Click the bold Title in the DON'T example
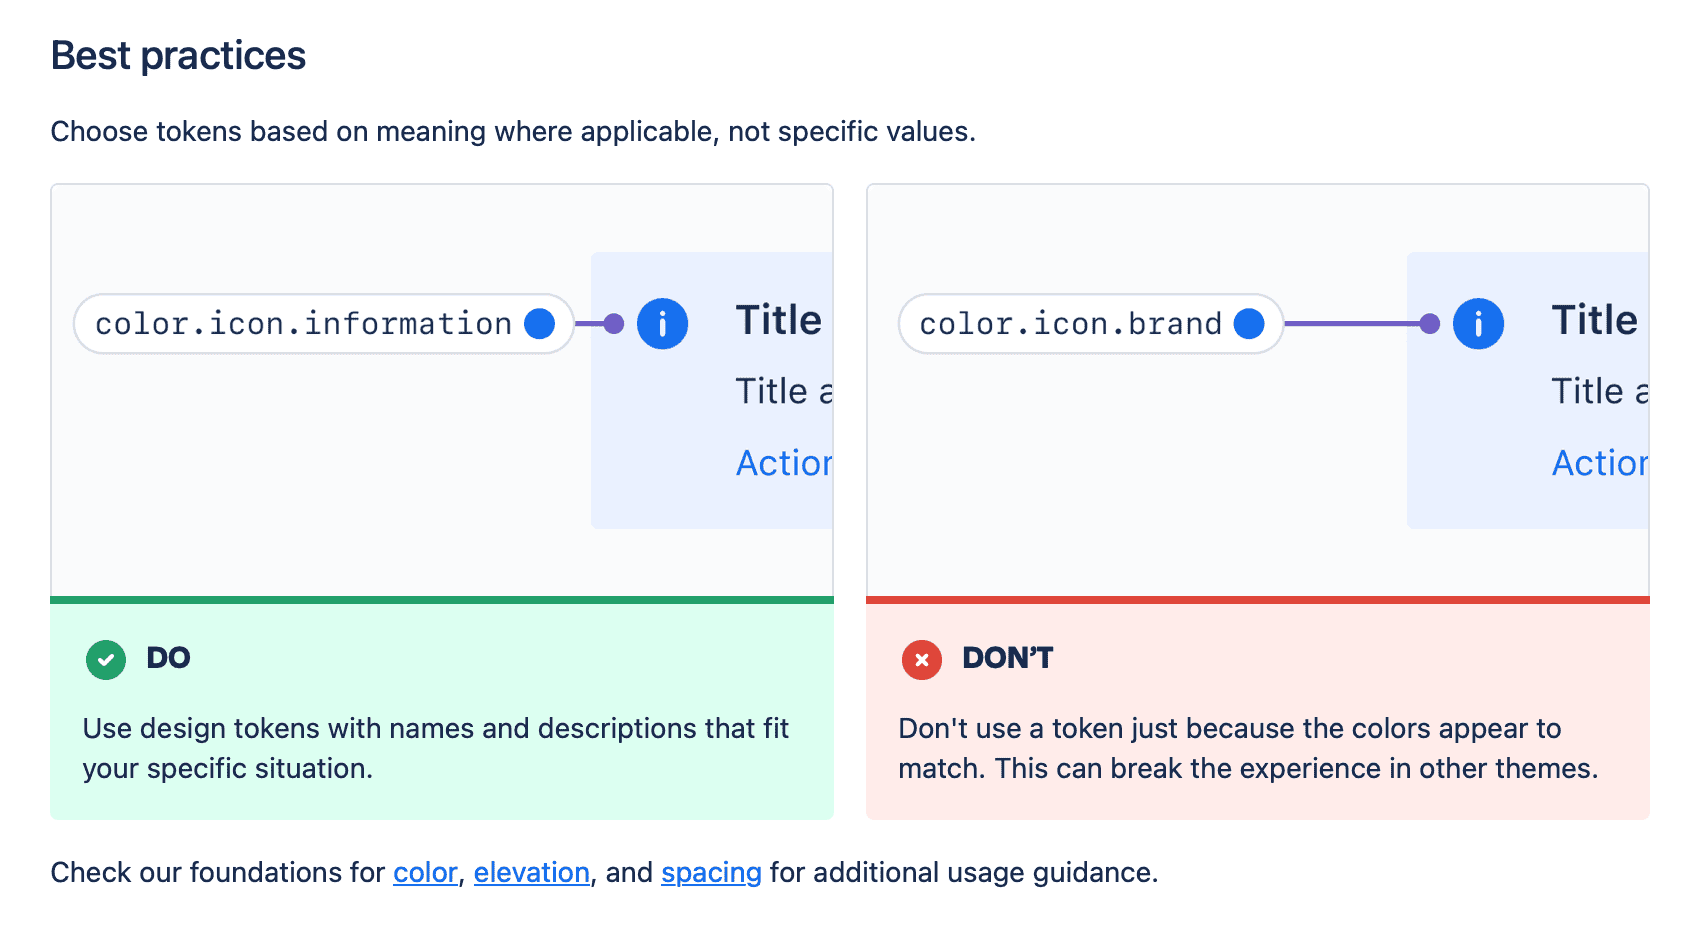This screenshot has width=1702, height=938. tap(1595, 320)
